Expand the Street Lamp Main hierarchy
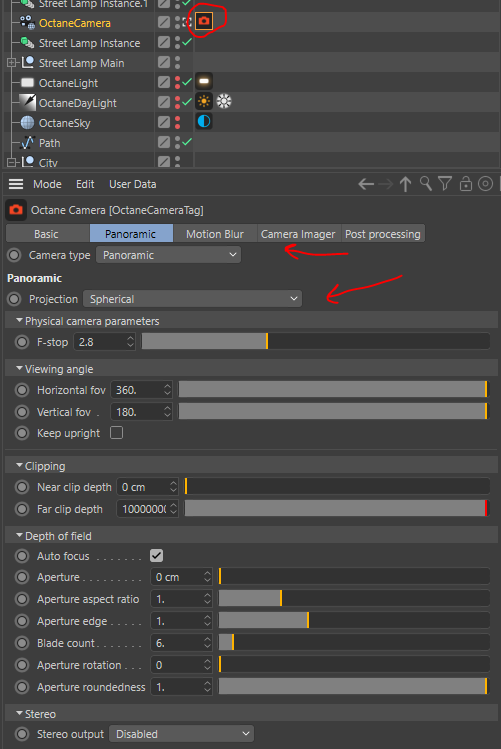The image size is (501, 749). pos(11,63)
